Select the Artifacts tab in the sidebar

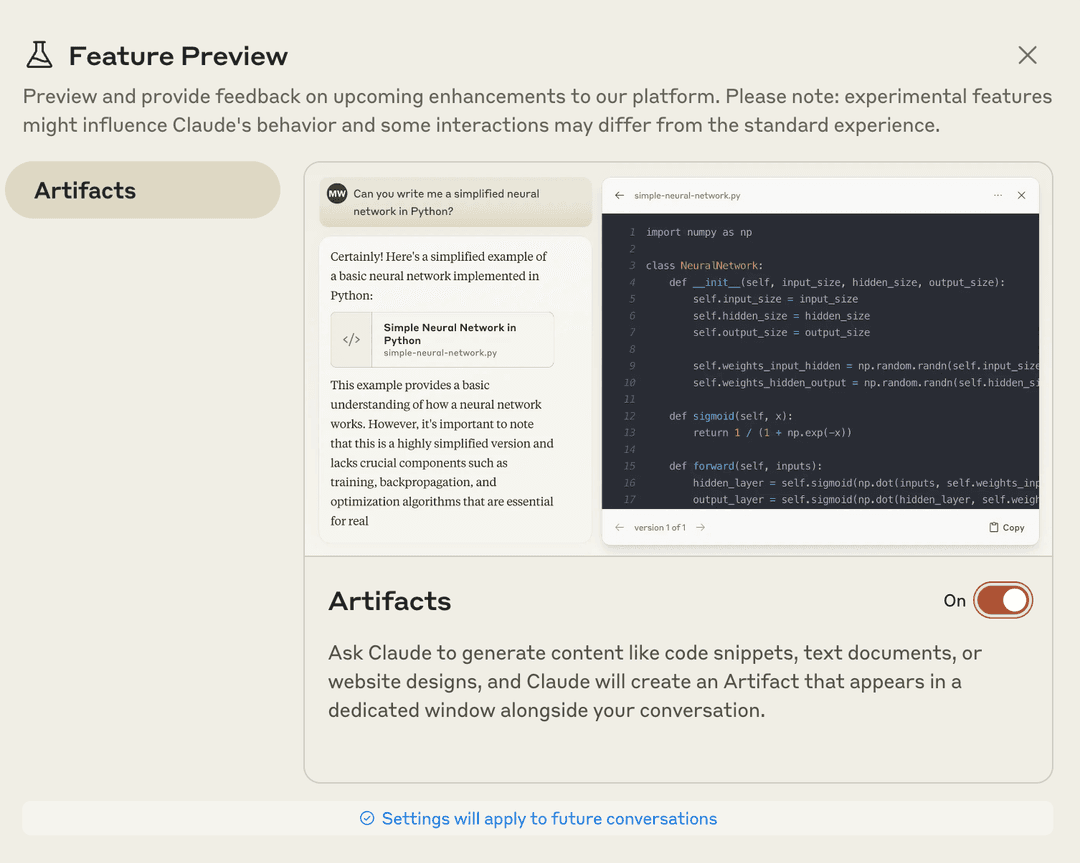click(142, 190)
